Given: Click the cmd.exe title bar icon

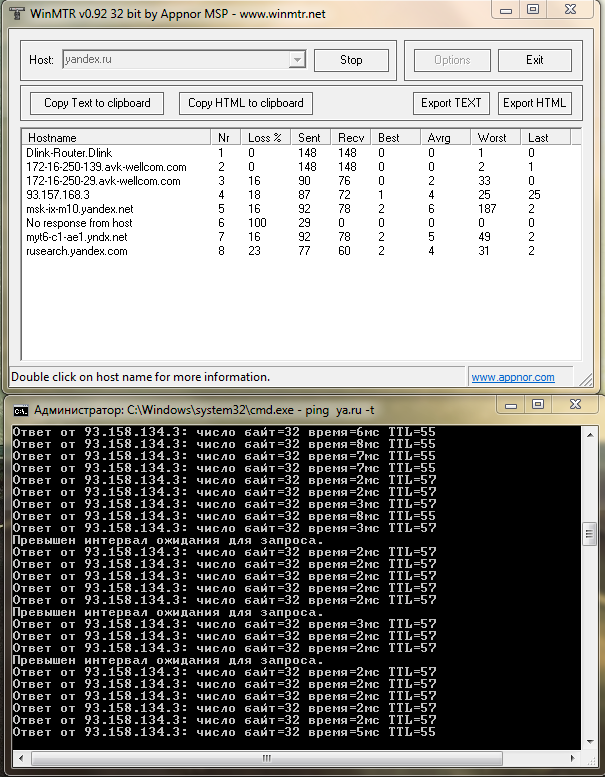Looking at the screenshot, I should [x=20, y=410].
